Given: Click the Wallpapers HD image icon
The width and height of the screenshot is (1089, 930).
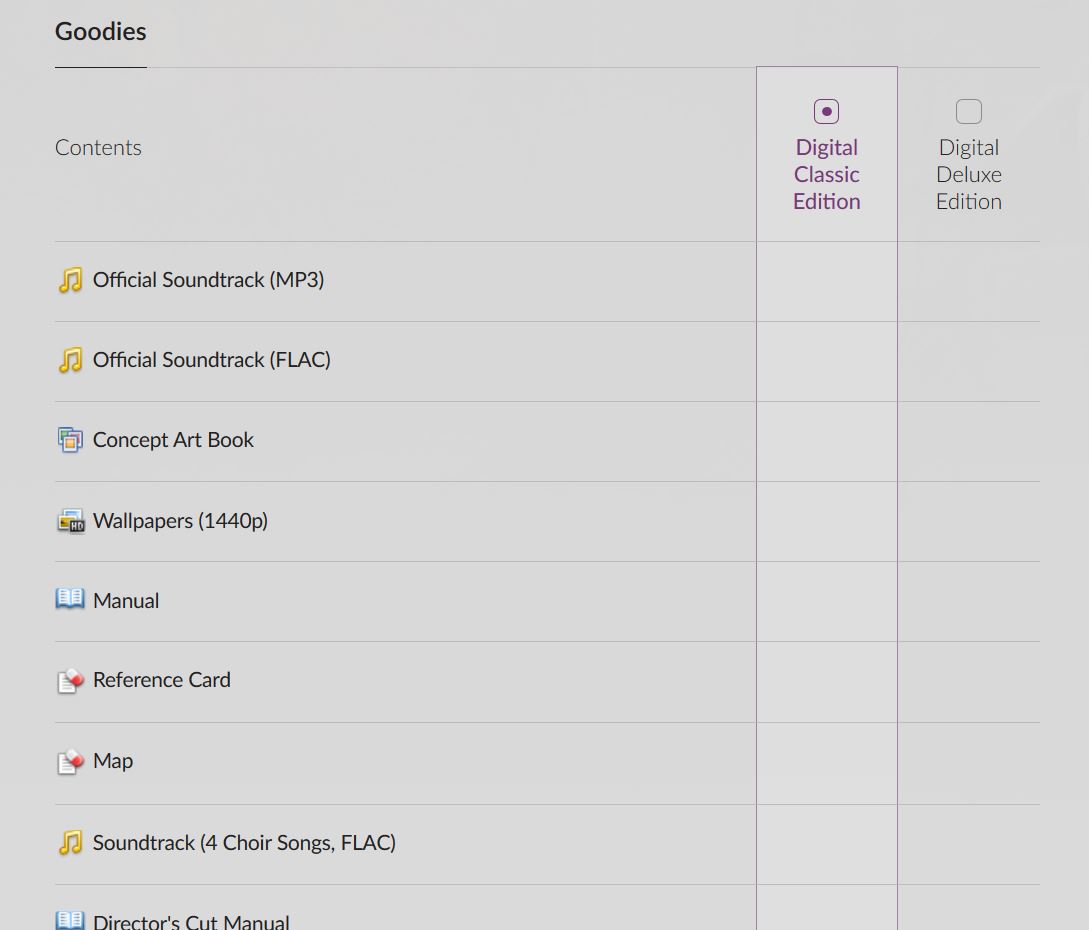Looking at the screenshot, I should tap(70, 521).
